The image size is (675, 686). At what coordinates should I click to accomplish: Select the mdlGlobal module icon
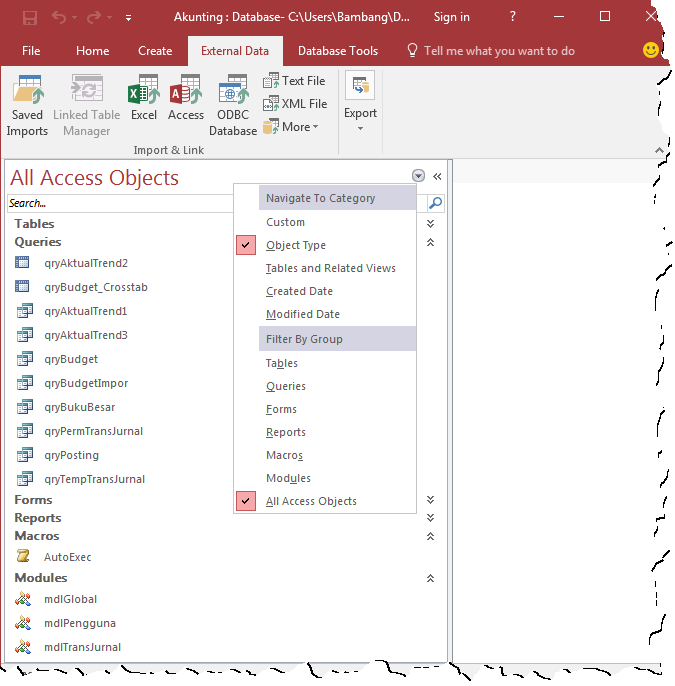(23, 598)
